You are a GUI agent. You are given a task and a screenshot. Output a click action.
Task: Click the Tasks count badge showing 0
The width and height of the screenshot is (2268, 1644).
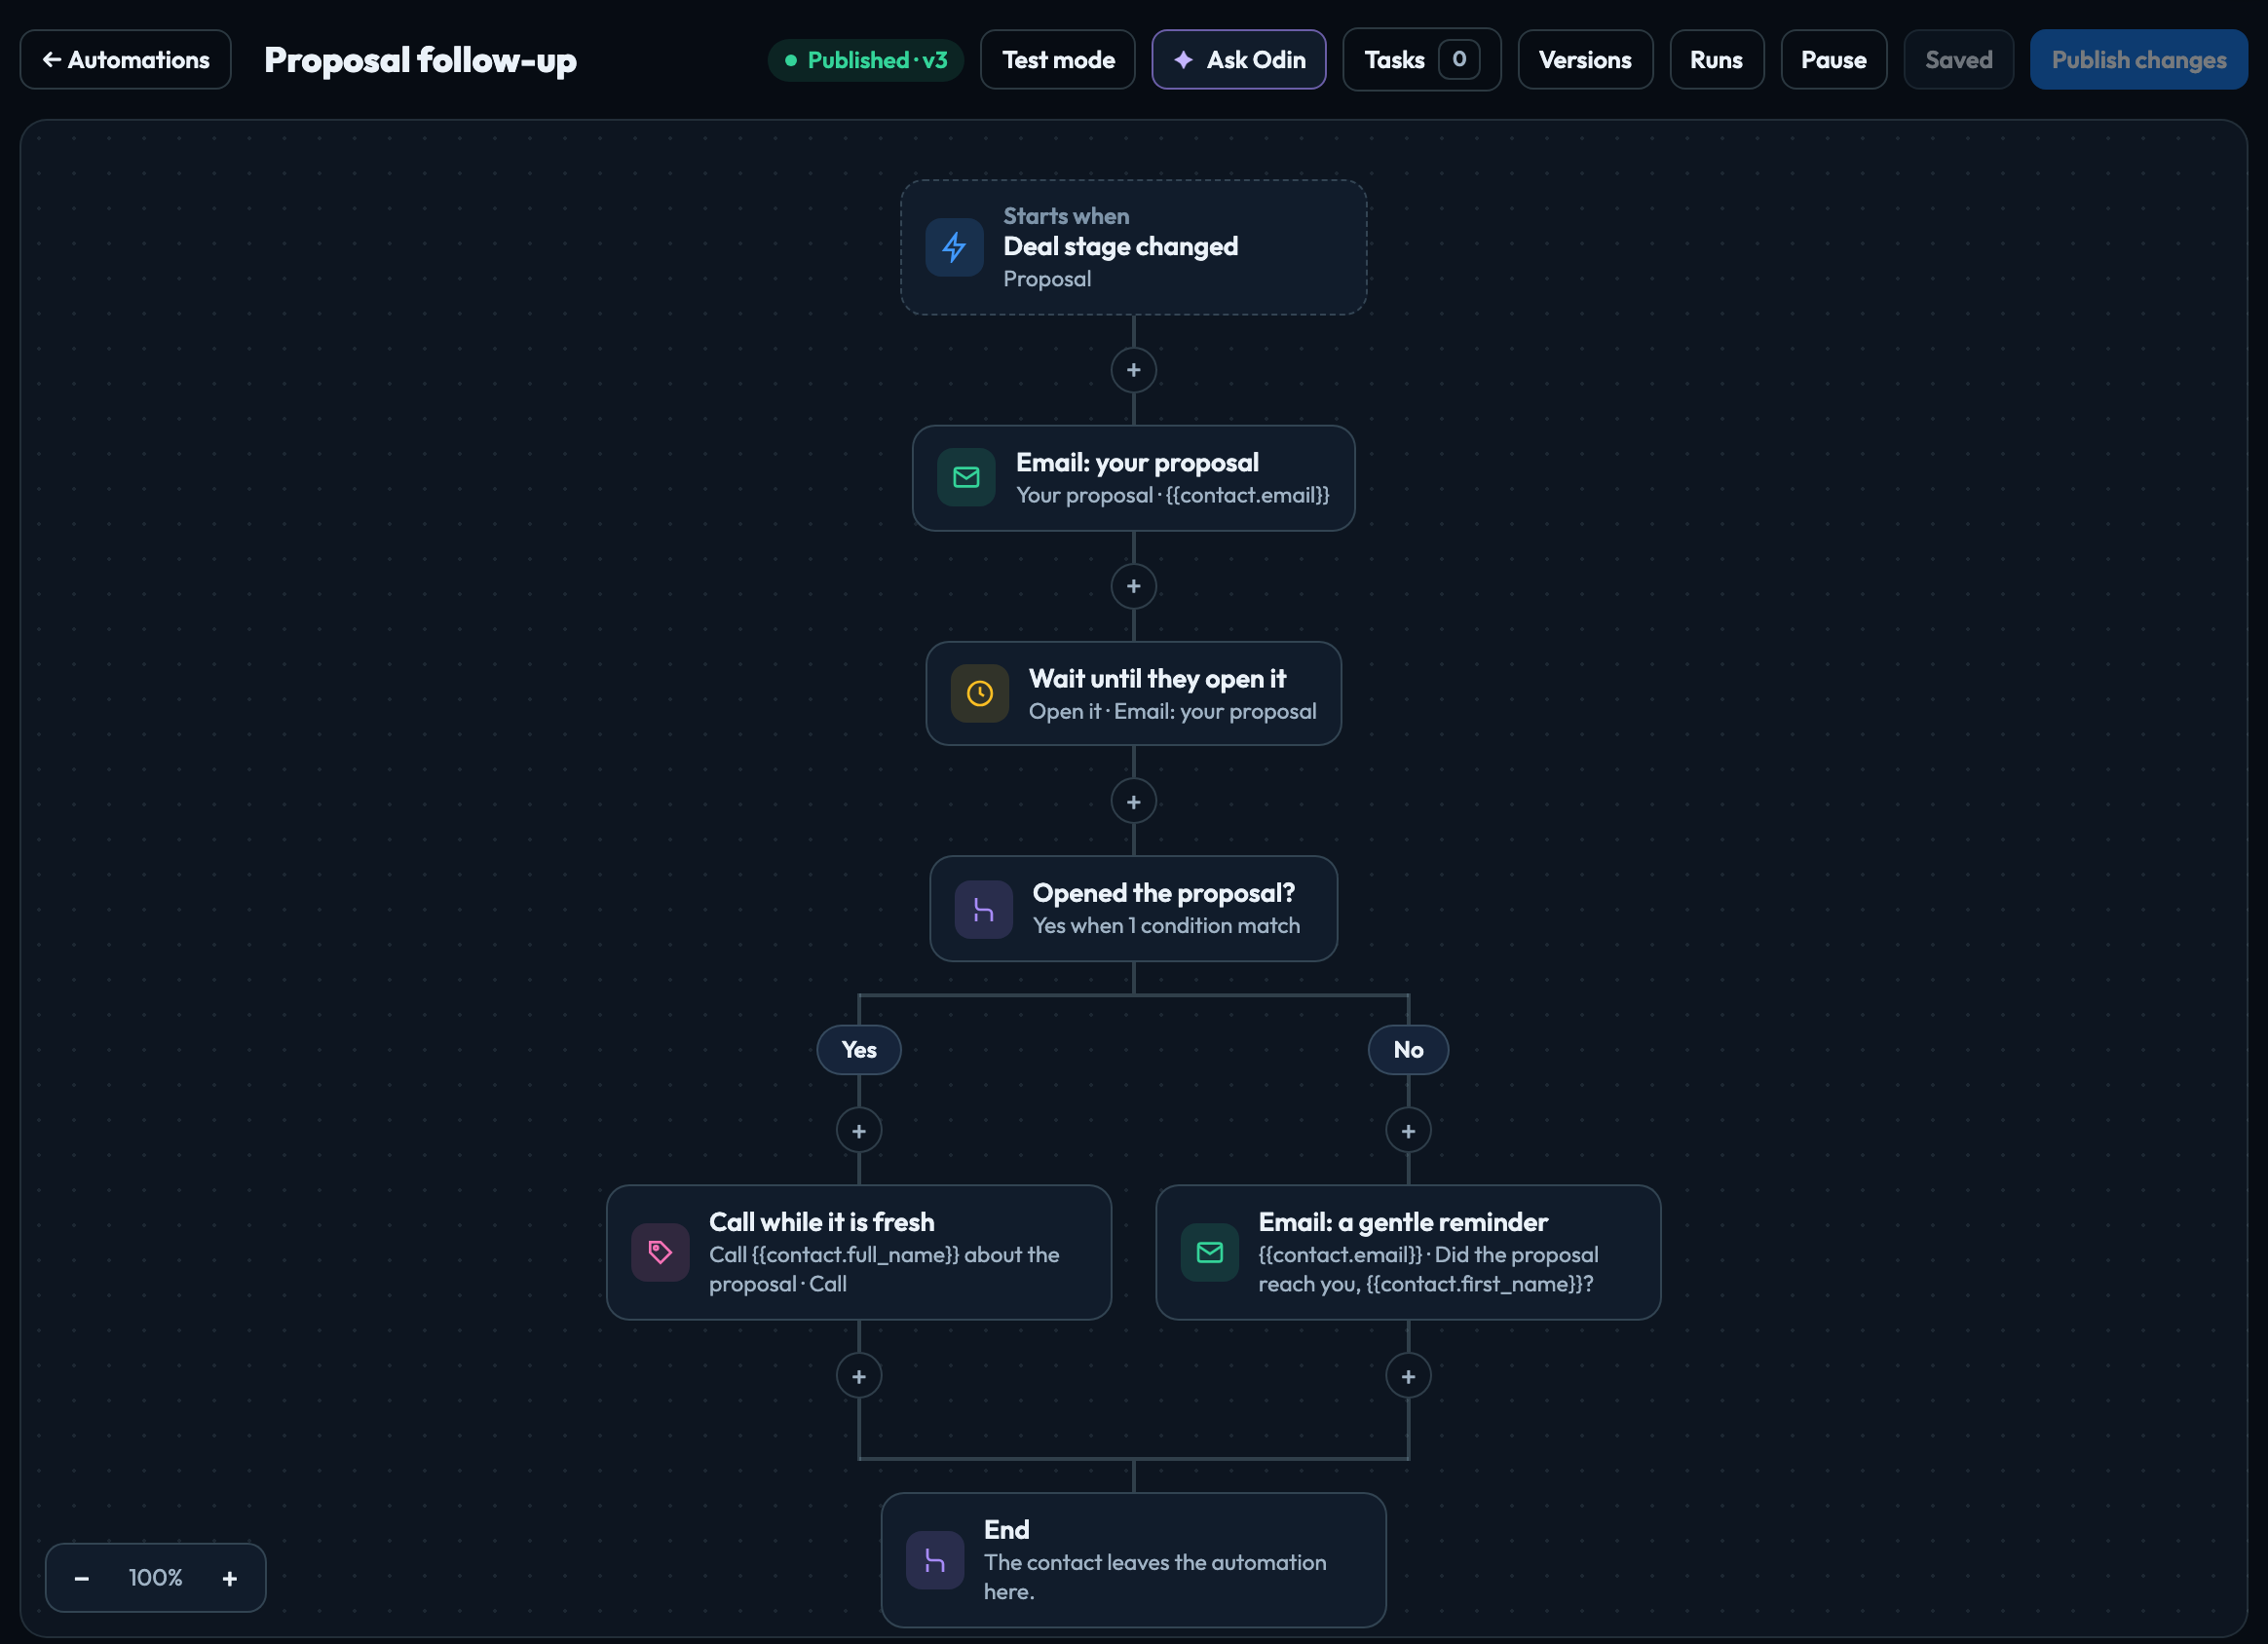[1459, 60]
